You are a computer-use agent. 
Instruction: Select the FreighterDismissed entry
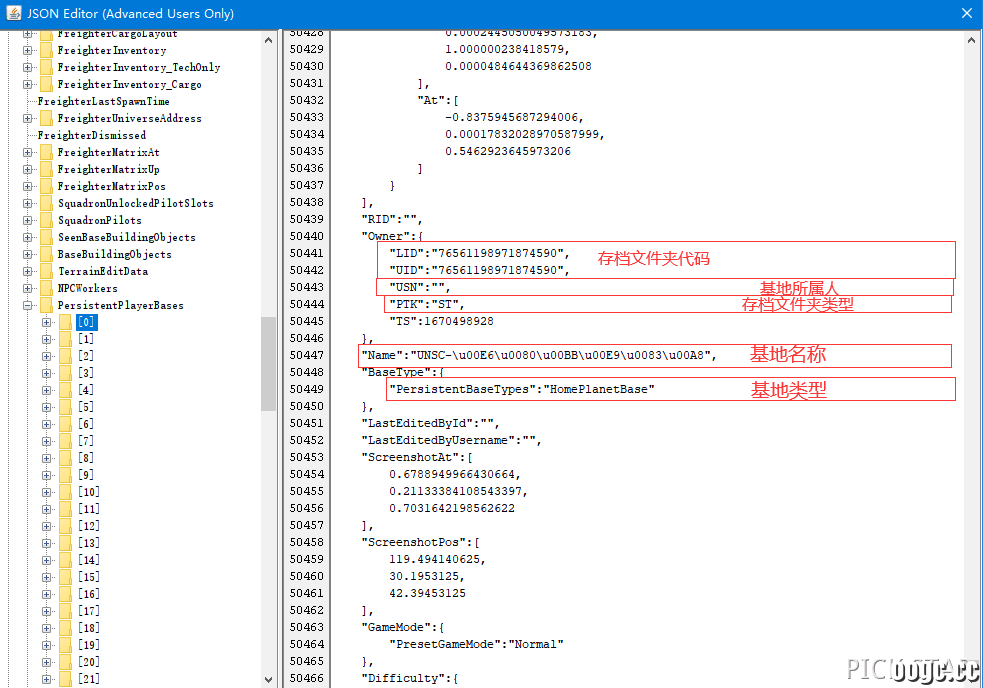92,135
